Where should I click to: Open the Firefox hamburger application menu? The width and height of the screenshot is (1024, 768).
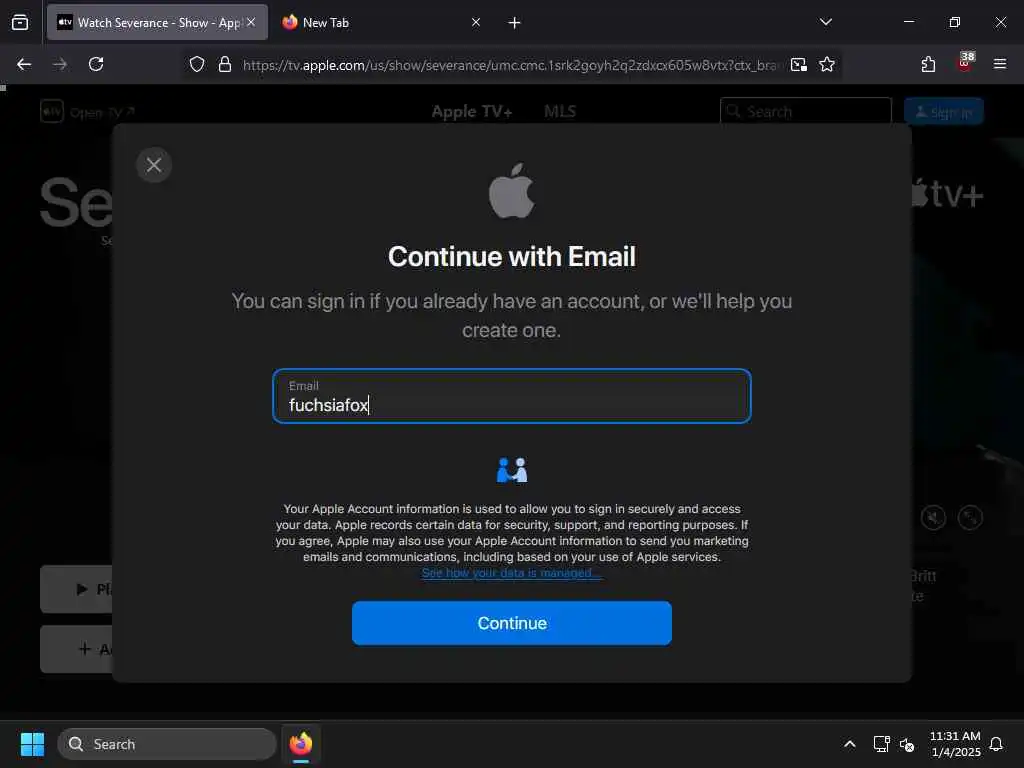pyautogui.click(x=999, y=64)
